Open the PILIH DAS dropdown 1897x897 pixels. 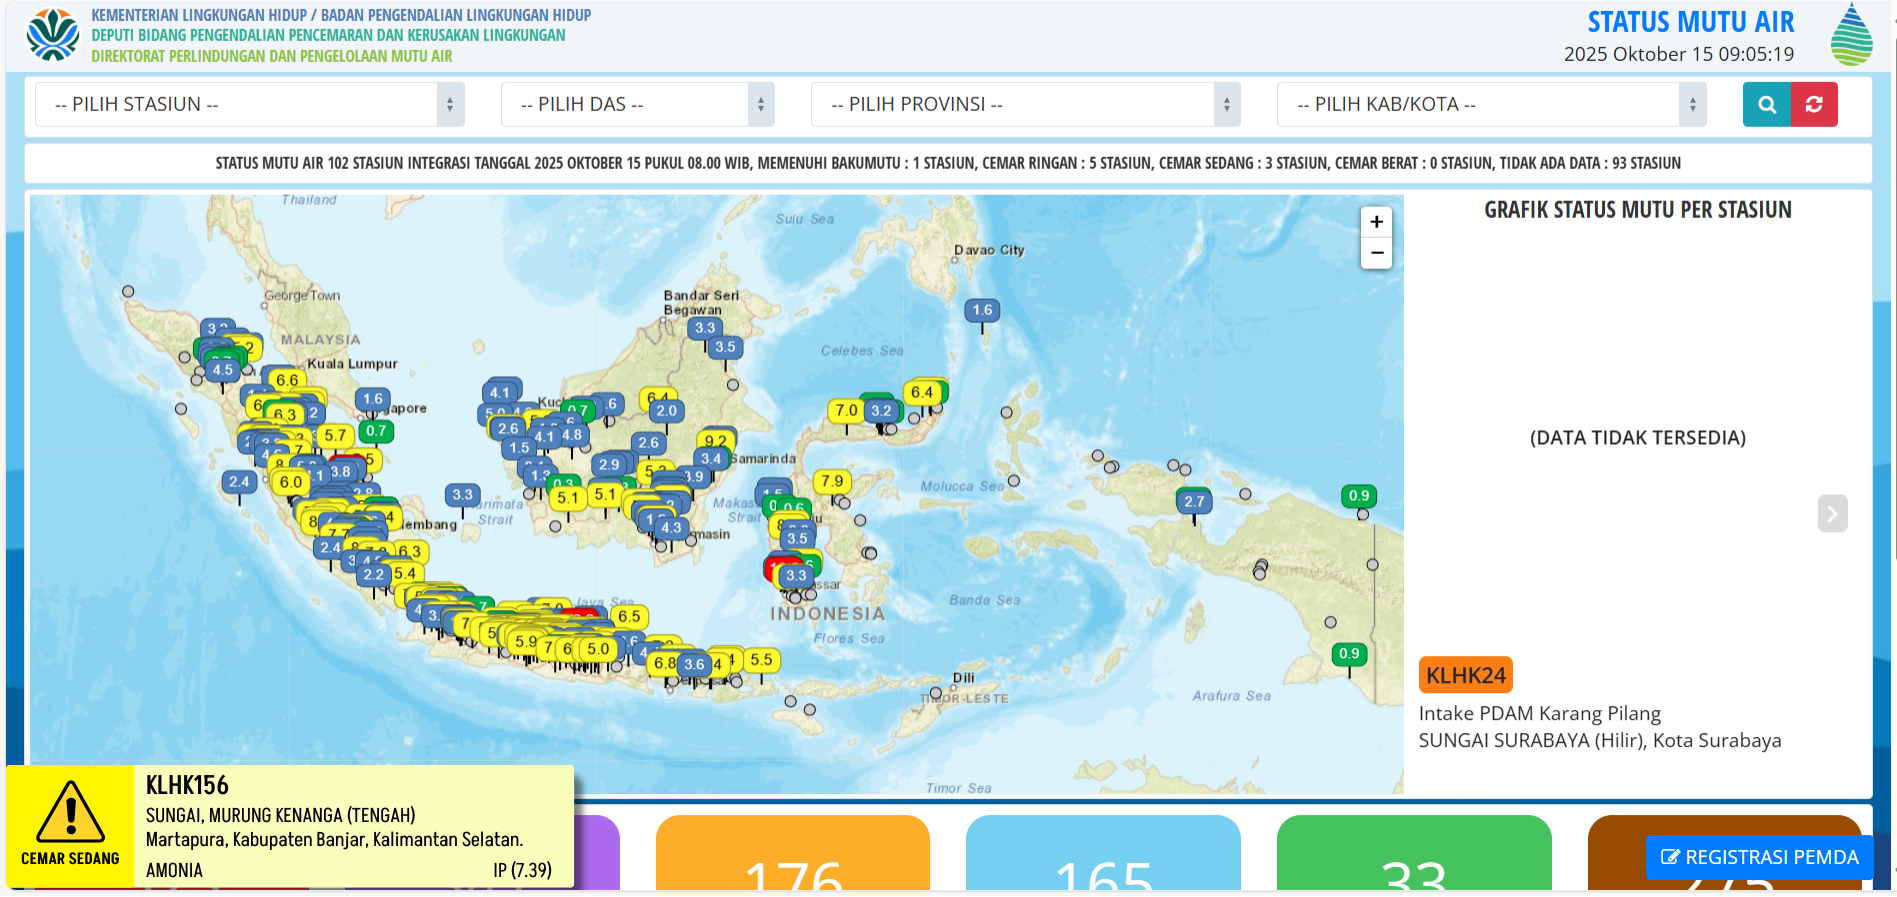(637, 104)
